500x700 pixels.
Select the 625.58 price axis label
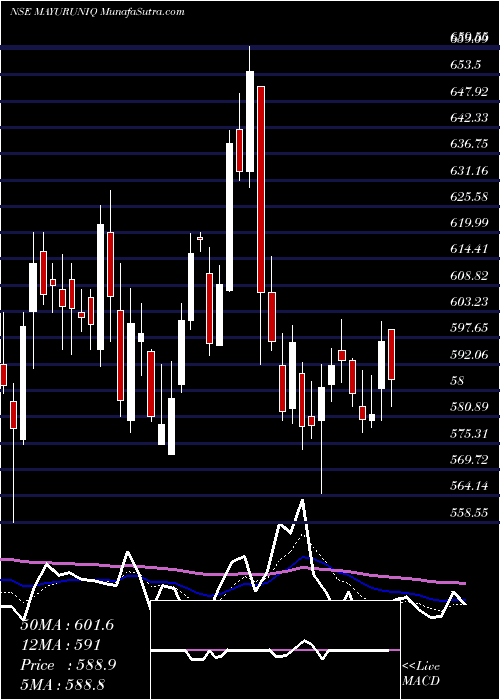[470, 196]
